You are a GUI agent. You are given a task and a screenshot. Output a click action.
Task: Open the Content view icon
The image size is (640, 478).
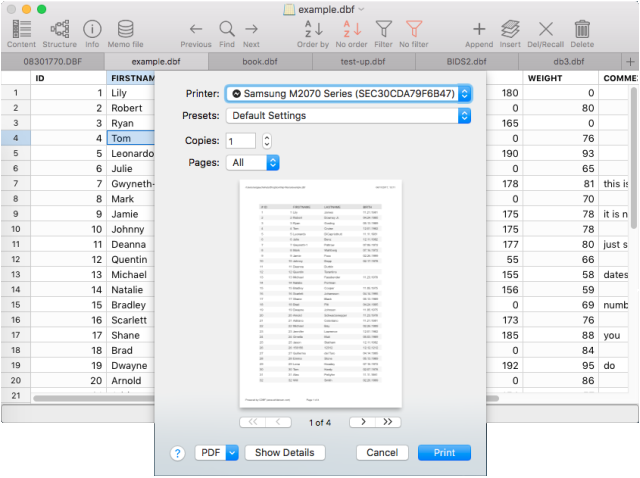21,30
